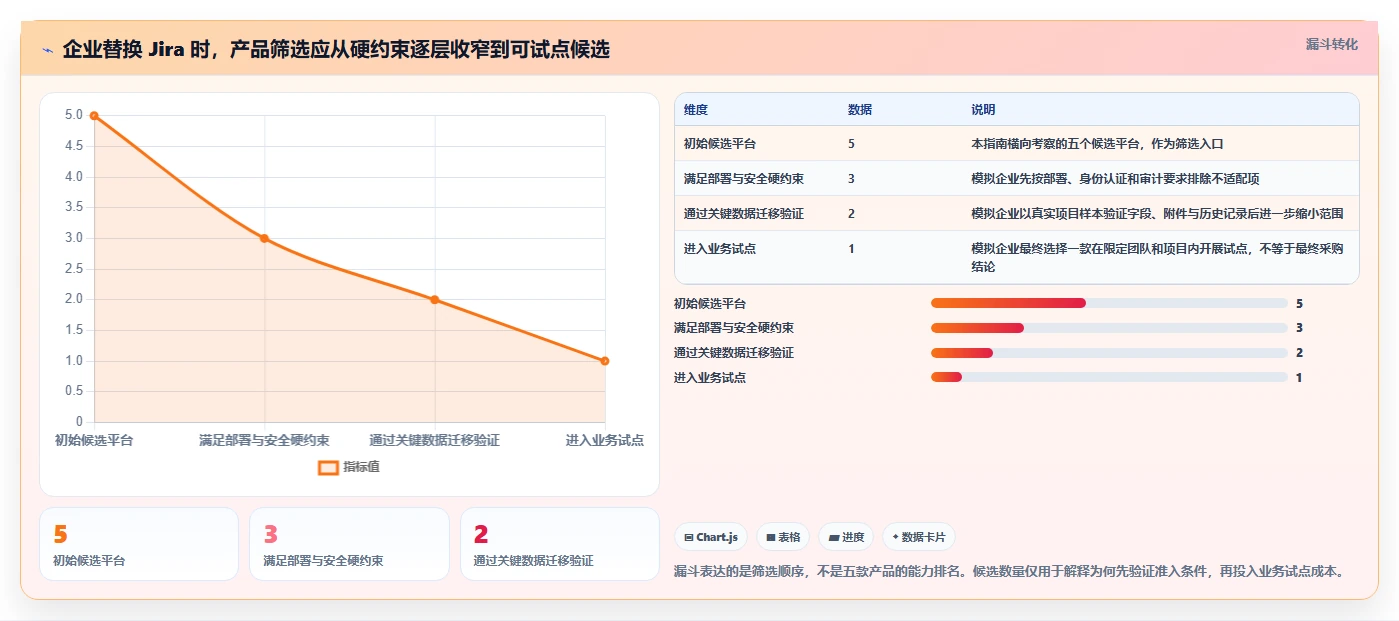Click the 数据卡片 chip label
Image resolution: width=1399 pixels, height=621 pixels.
(924, 538)
